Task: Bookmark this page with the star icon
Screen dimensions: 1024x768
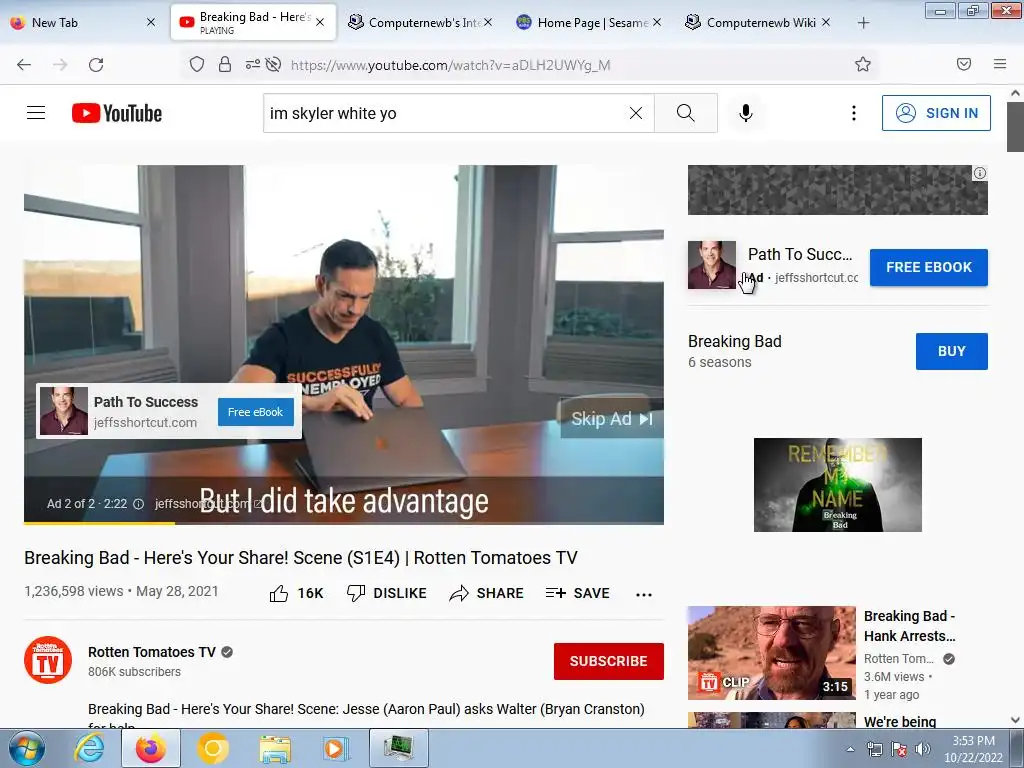Action: (x=863, y=64)
